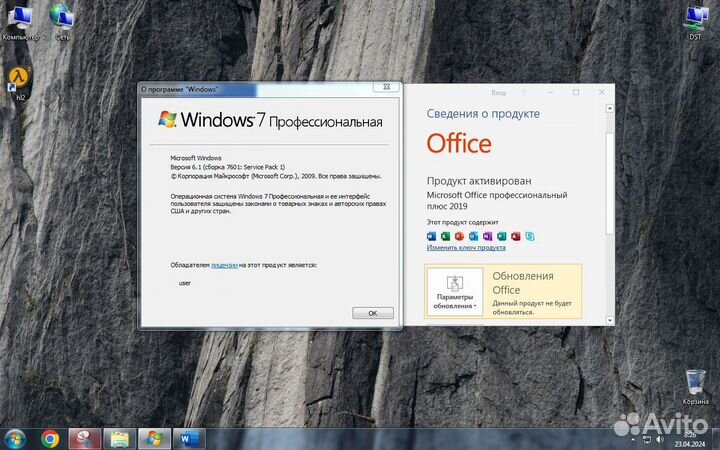This screenshot has width=720, height=450.
Task: Click the Excel icon in Office product list
Action: coord(445,236)
